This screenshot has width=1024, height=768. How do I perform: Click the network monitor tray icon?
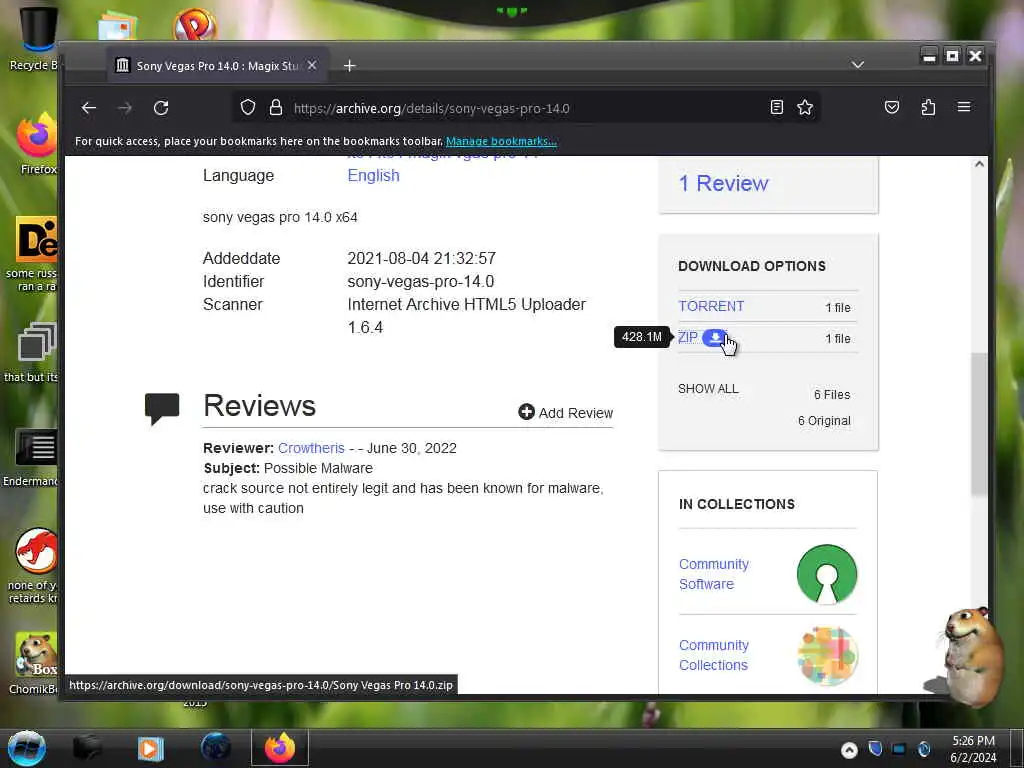pos(899,748)
